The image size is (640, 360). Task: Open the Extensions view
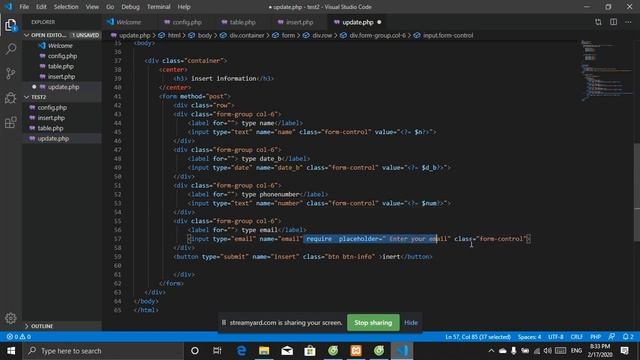click(11, 122)
